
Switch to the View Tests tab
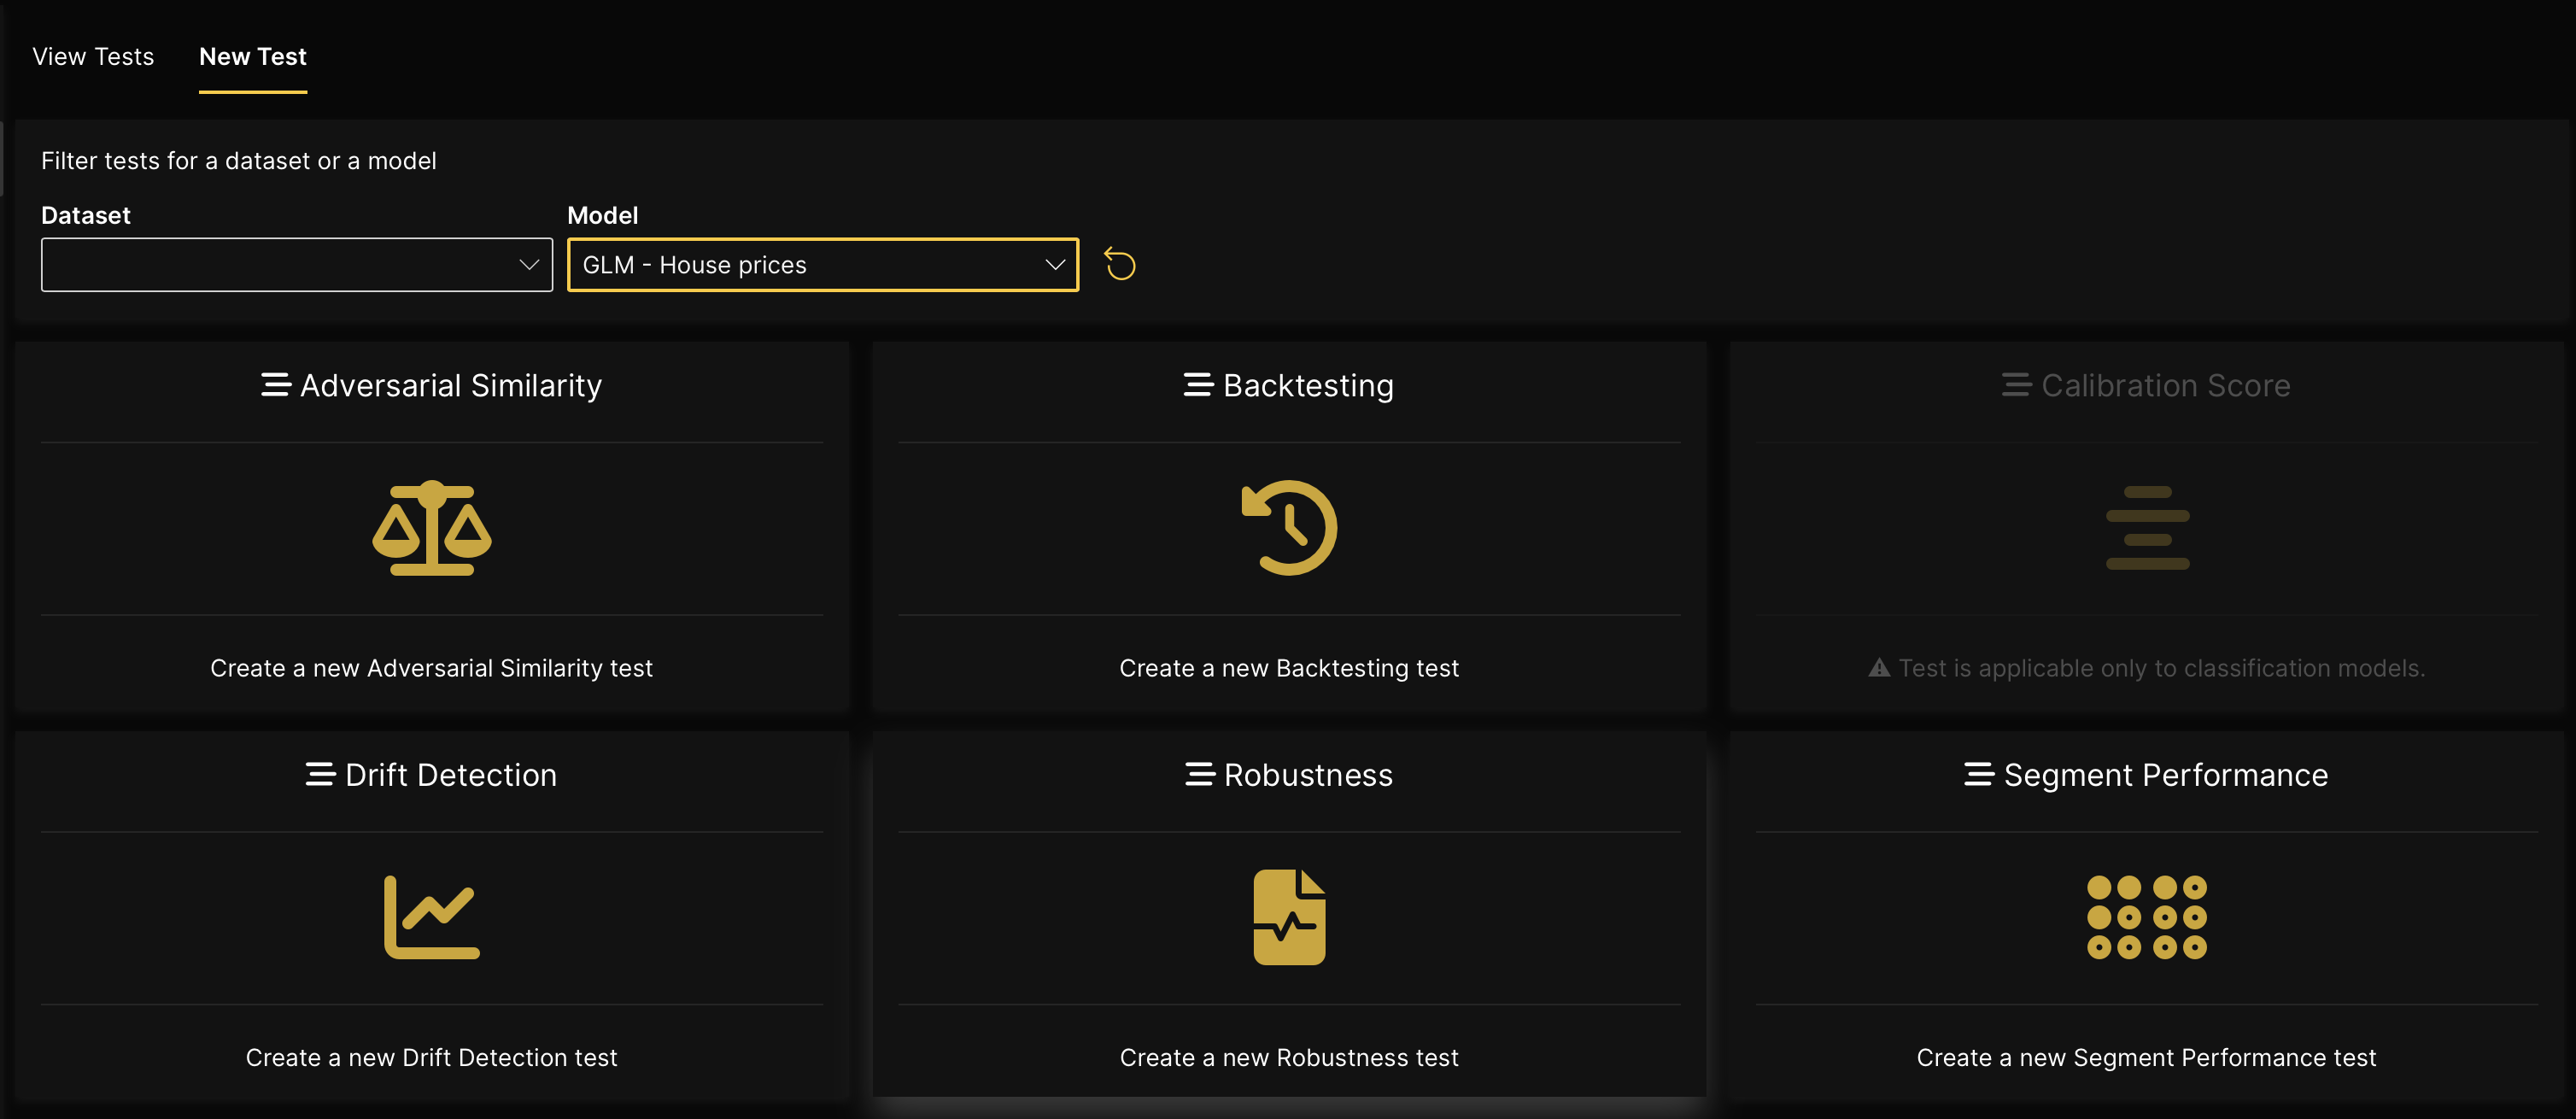pos(93,57)
